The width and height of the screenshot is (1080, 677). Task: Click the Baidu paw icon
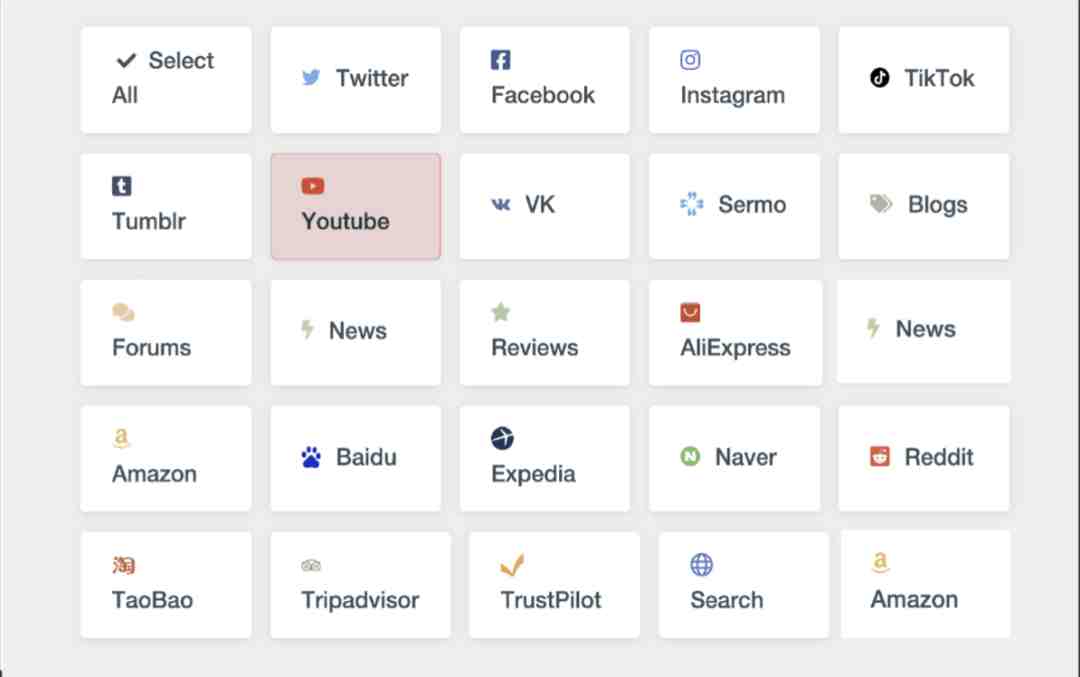click(x=311, y=457)
